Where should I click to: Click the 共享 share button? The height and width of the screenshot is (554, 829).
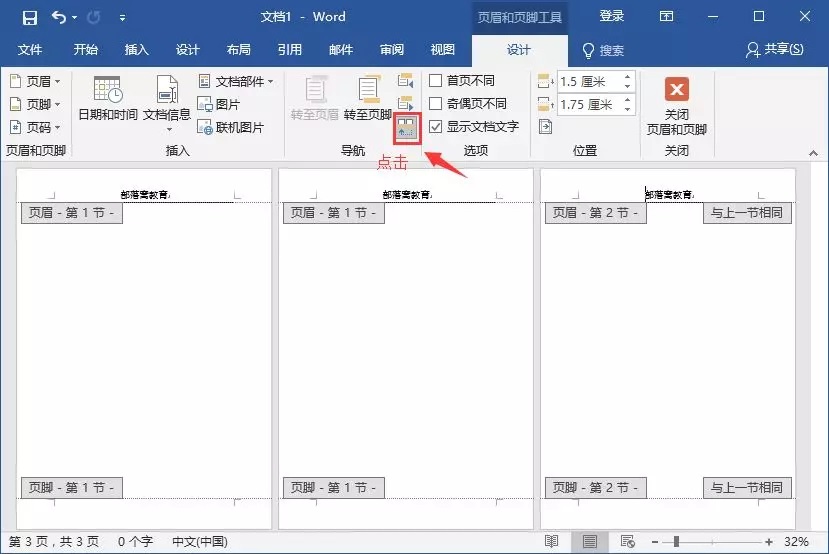(775, 50)
